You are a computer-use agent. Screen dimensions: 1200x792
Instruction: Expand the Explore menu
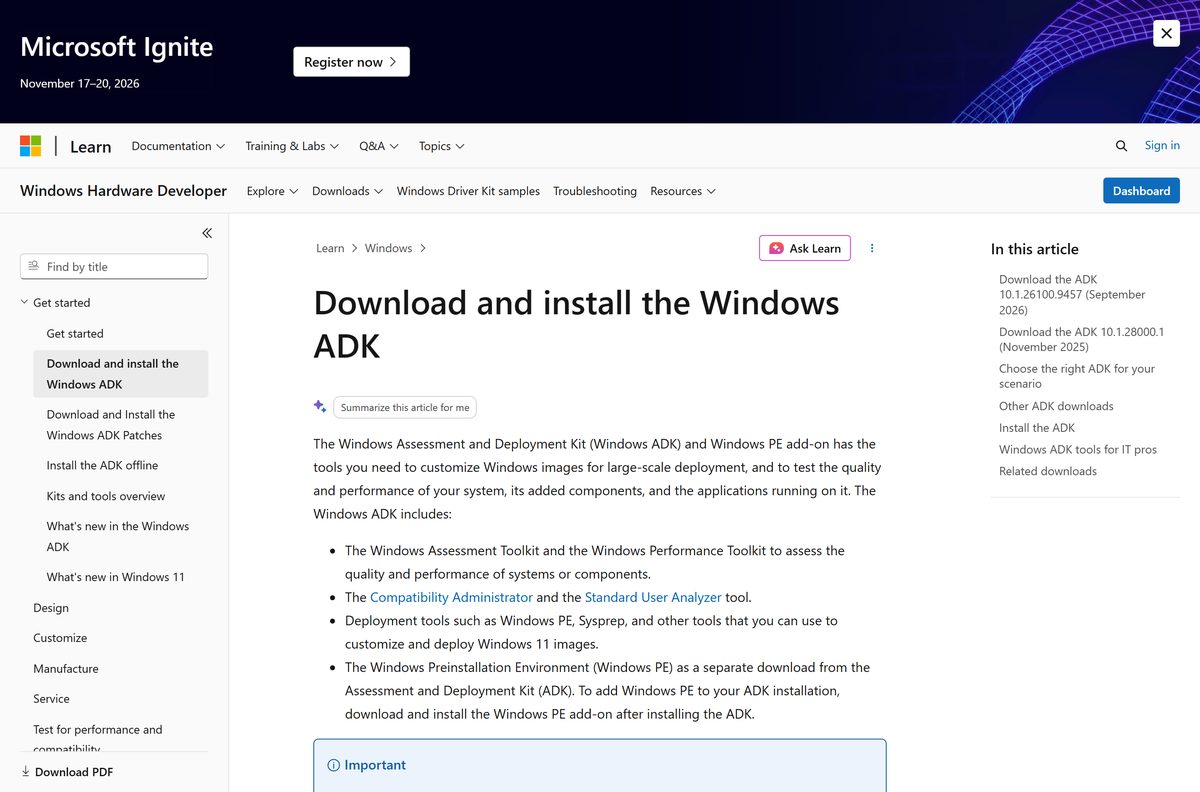point(272,191)
